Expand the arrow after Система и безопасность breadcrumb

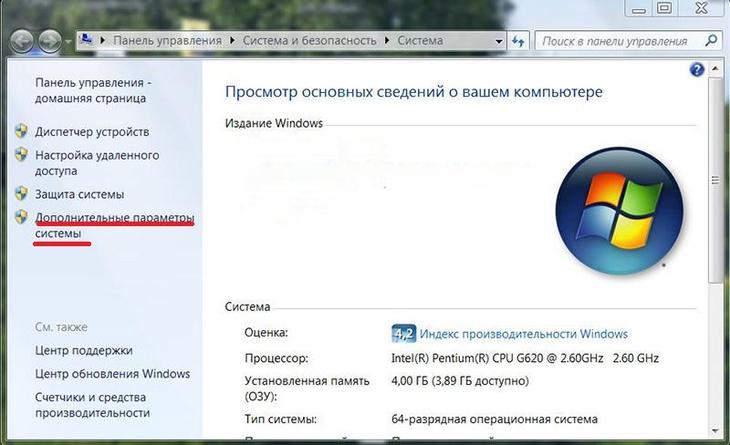[387, 41]
